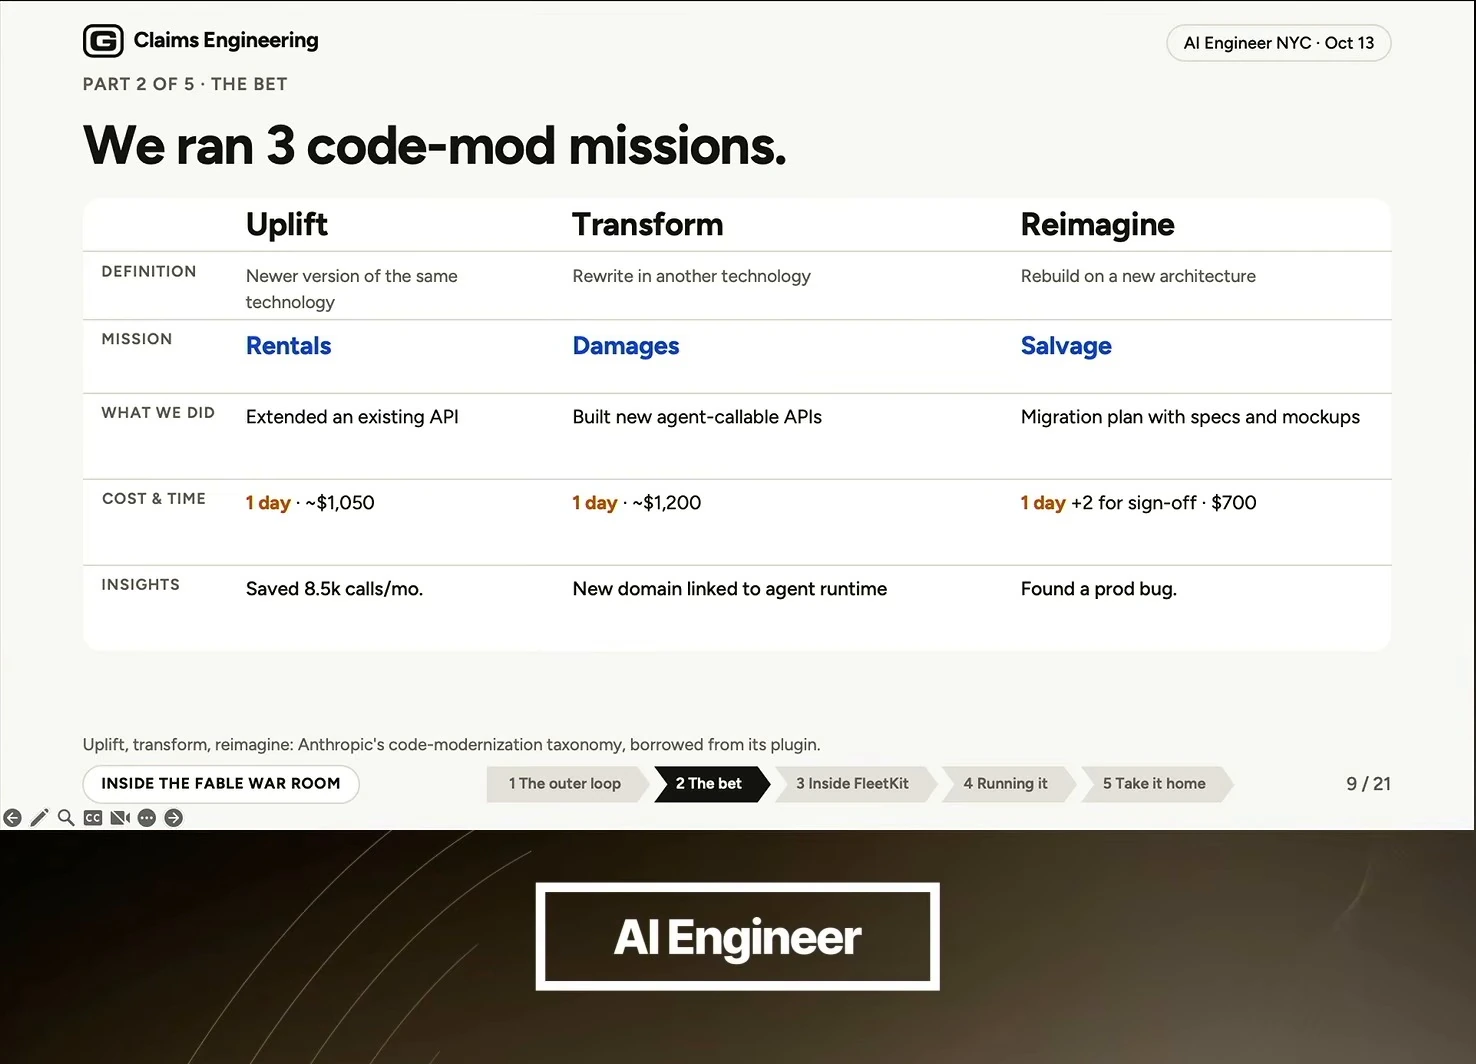This screenshot has height=1064, width=1476.
Task: Open the Salvage mission link
Action: click(1066, 346)
